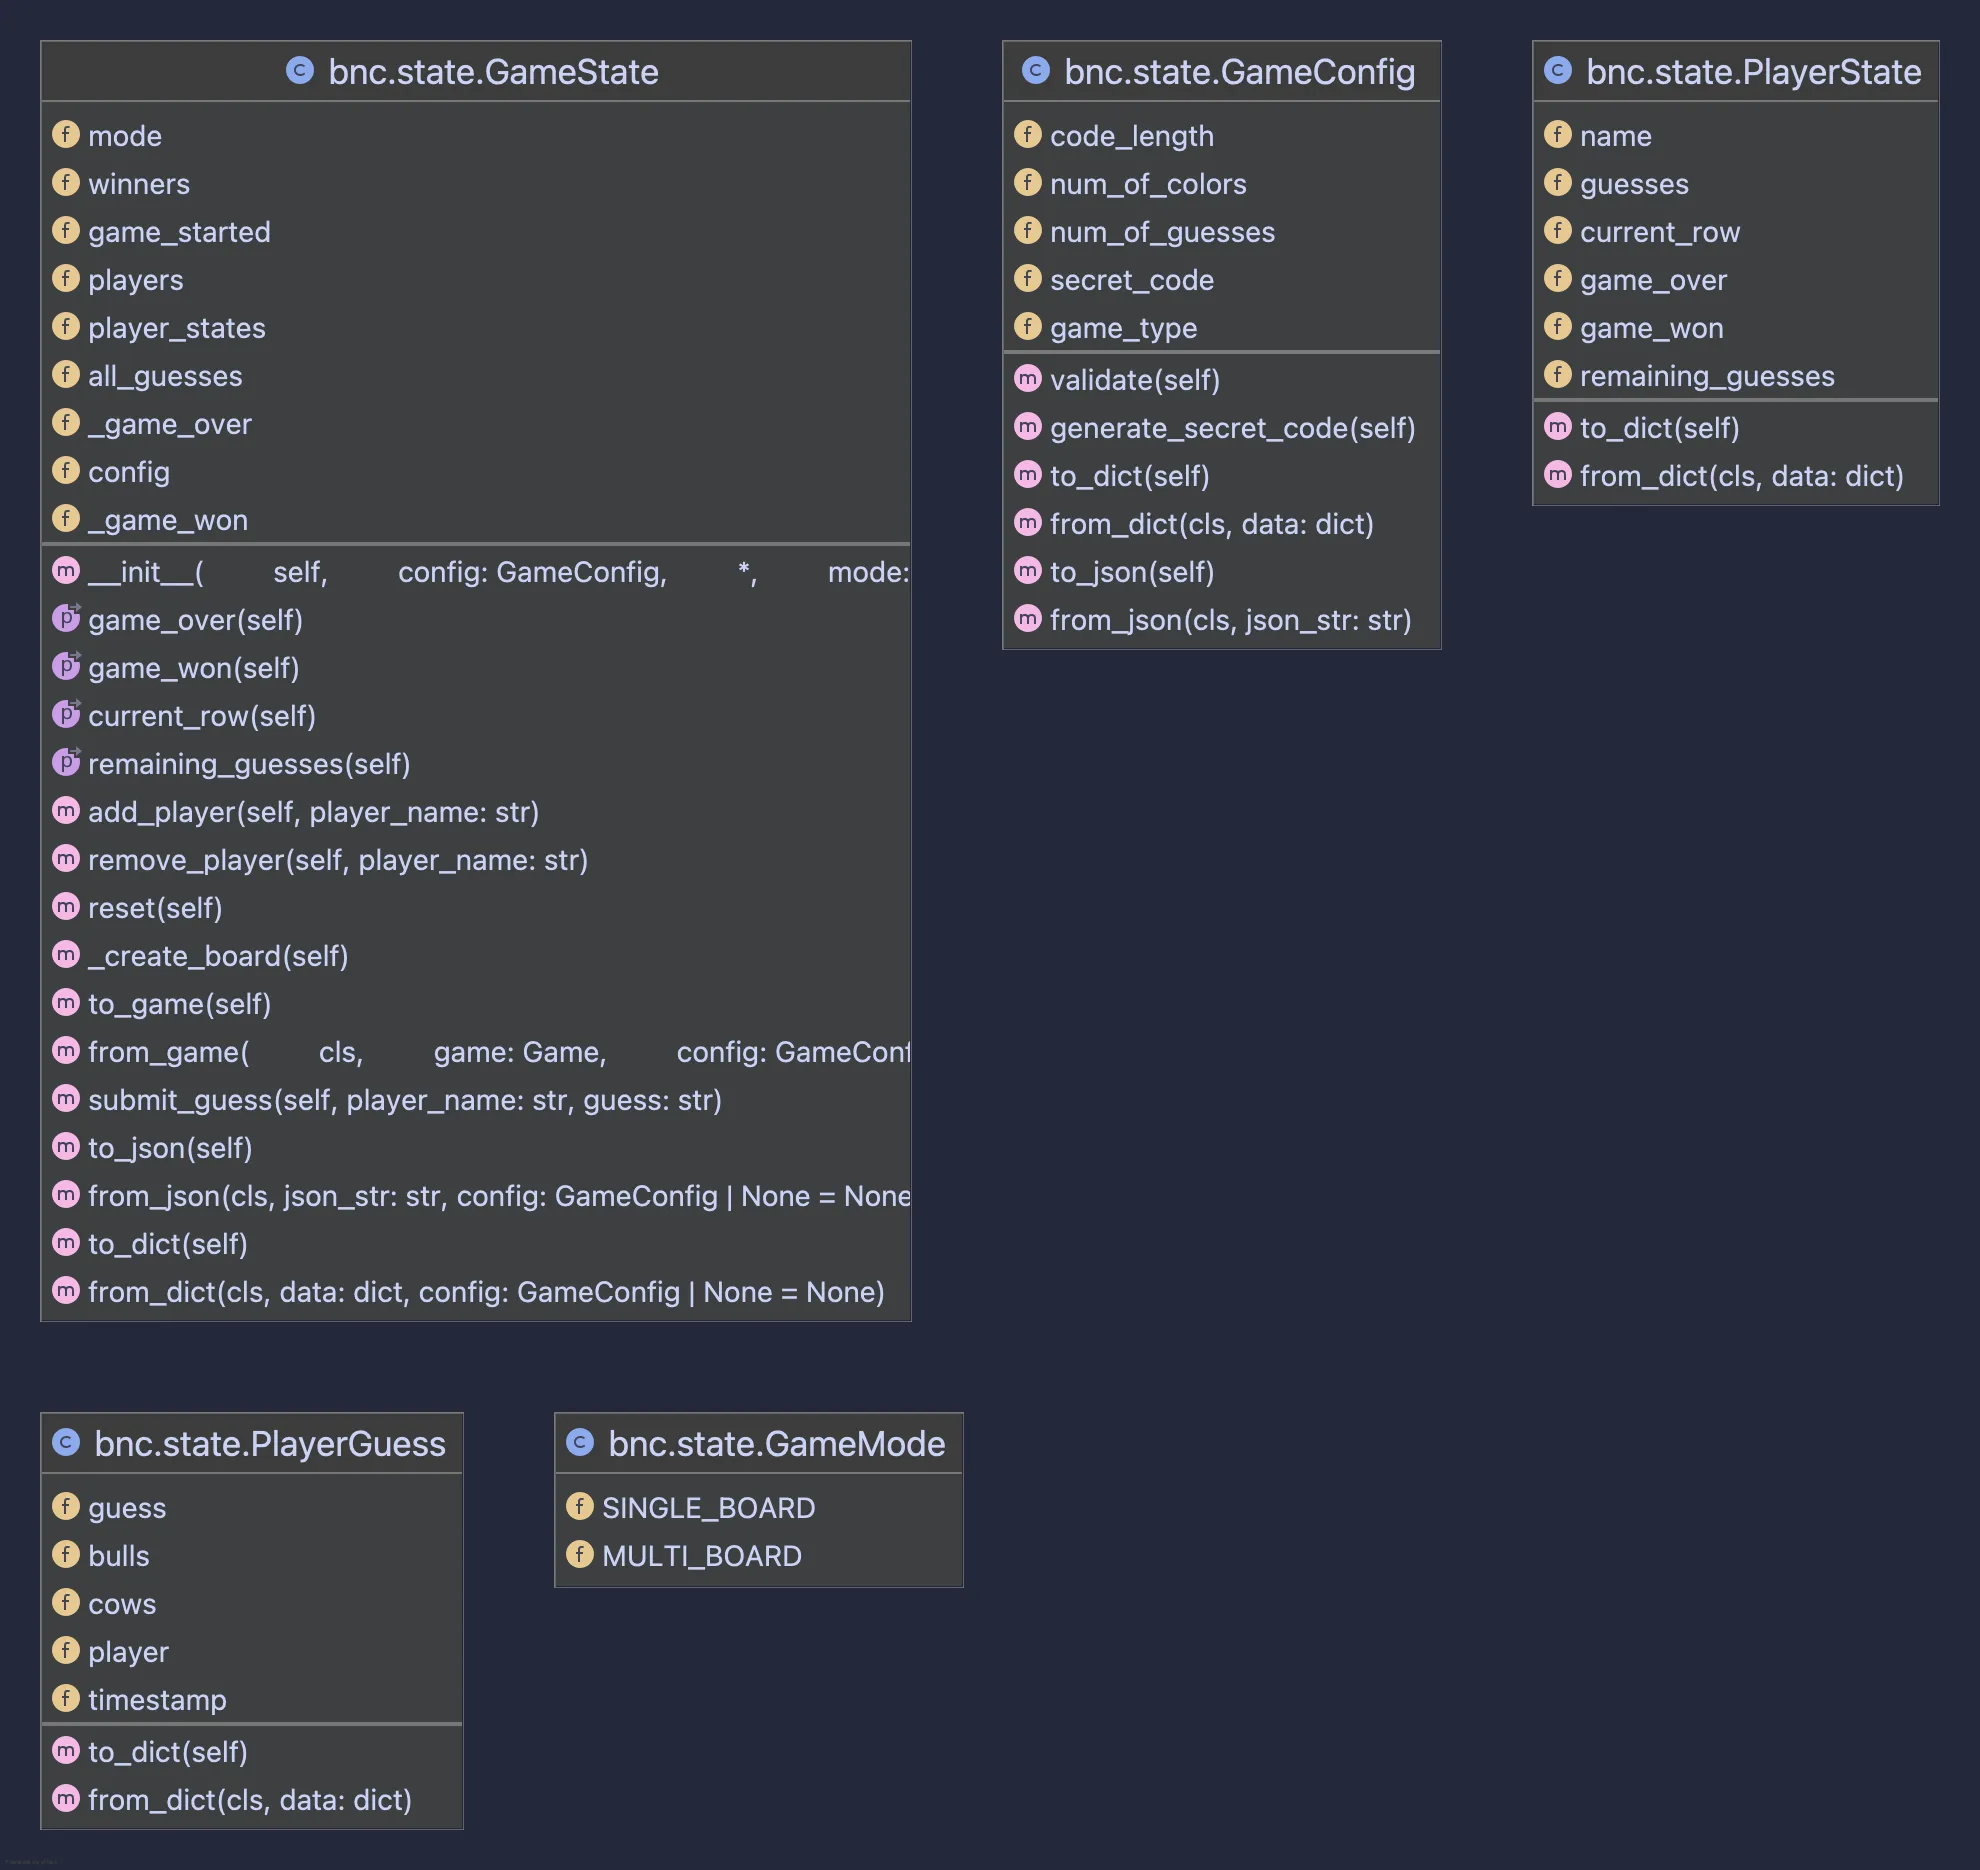Viewport: 1980px width, 1870px height.
Task: Select the guesses field in PlayerState
Action: [x=1634, y=184]
